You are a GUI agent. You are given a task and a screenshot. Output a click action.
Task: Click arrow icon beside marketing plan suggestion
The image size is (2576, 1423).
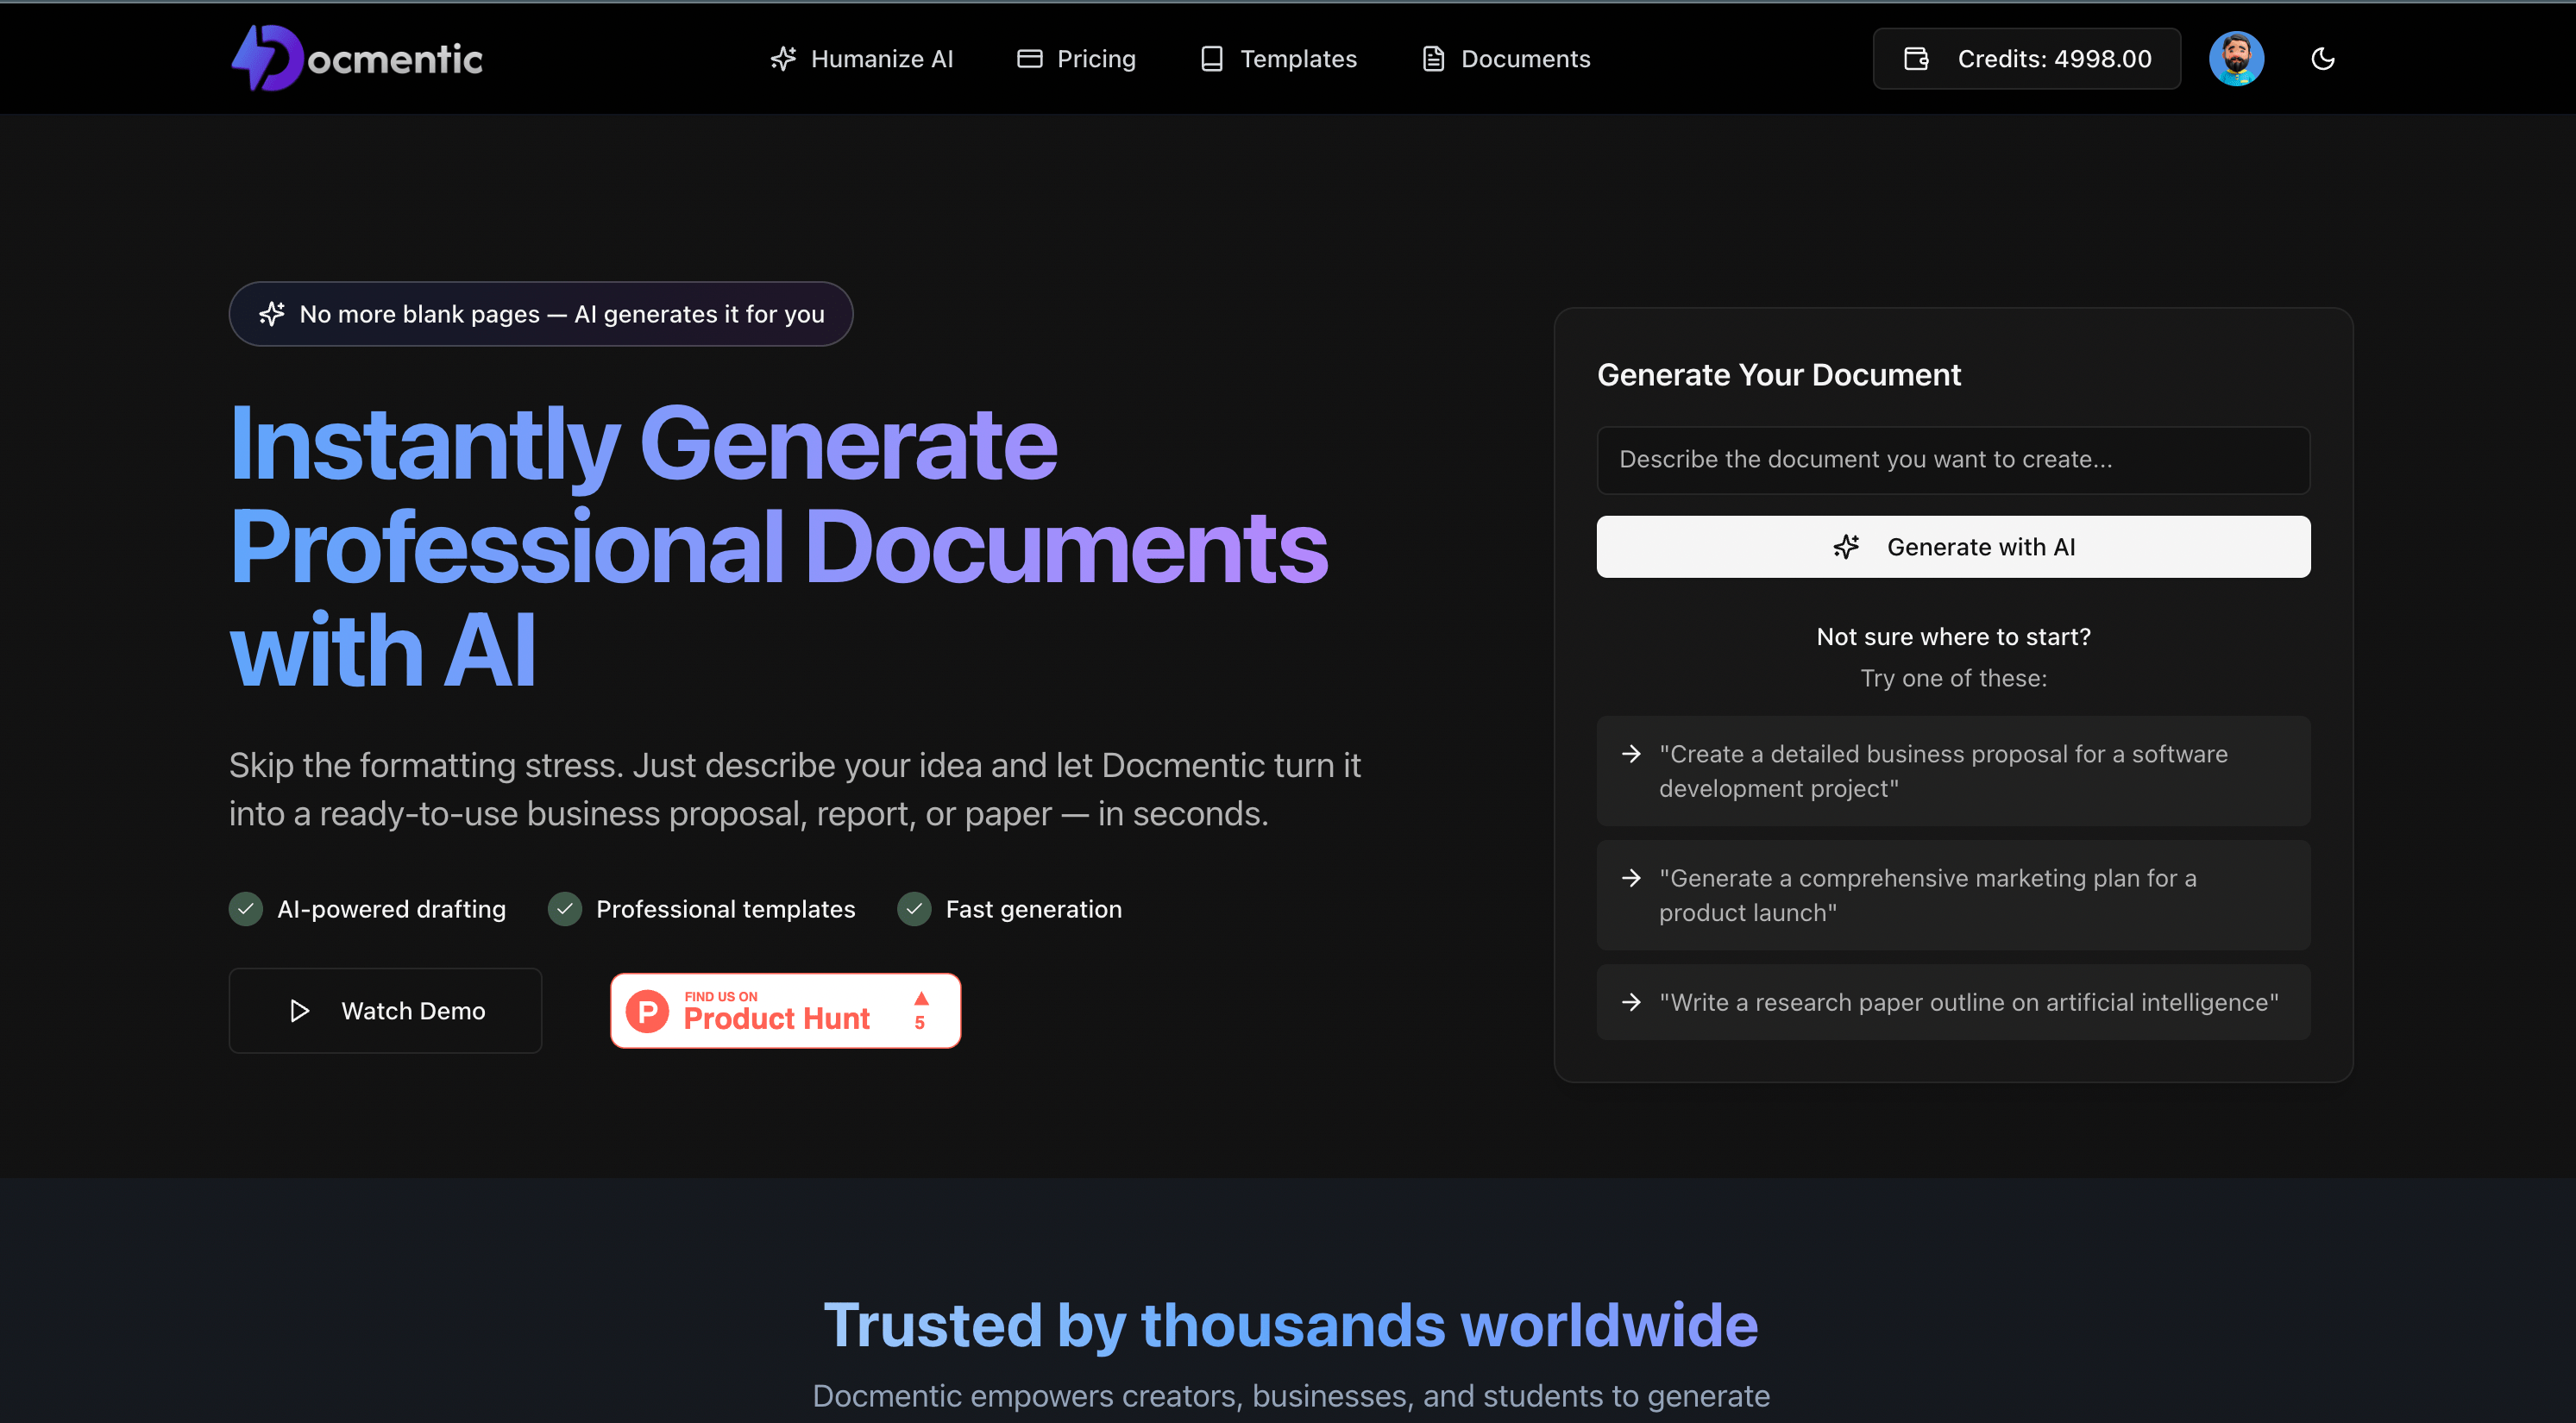pyautogui.click(x=1631, y=877)
